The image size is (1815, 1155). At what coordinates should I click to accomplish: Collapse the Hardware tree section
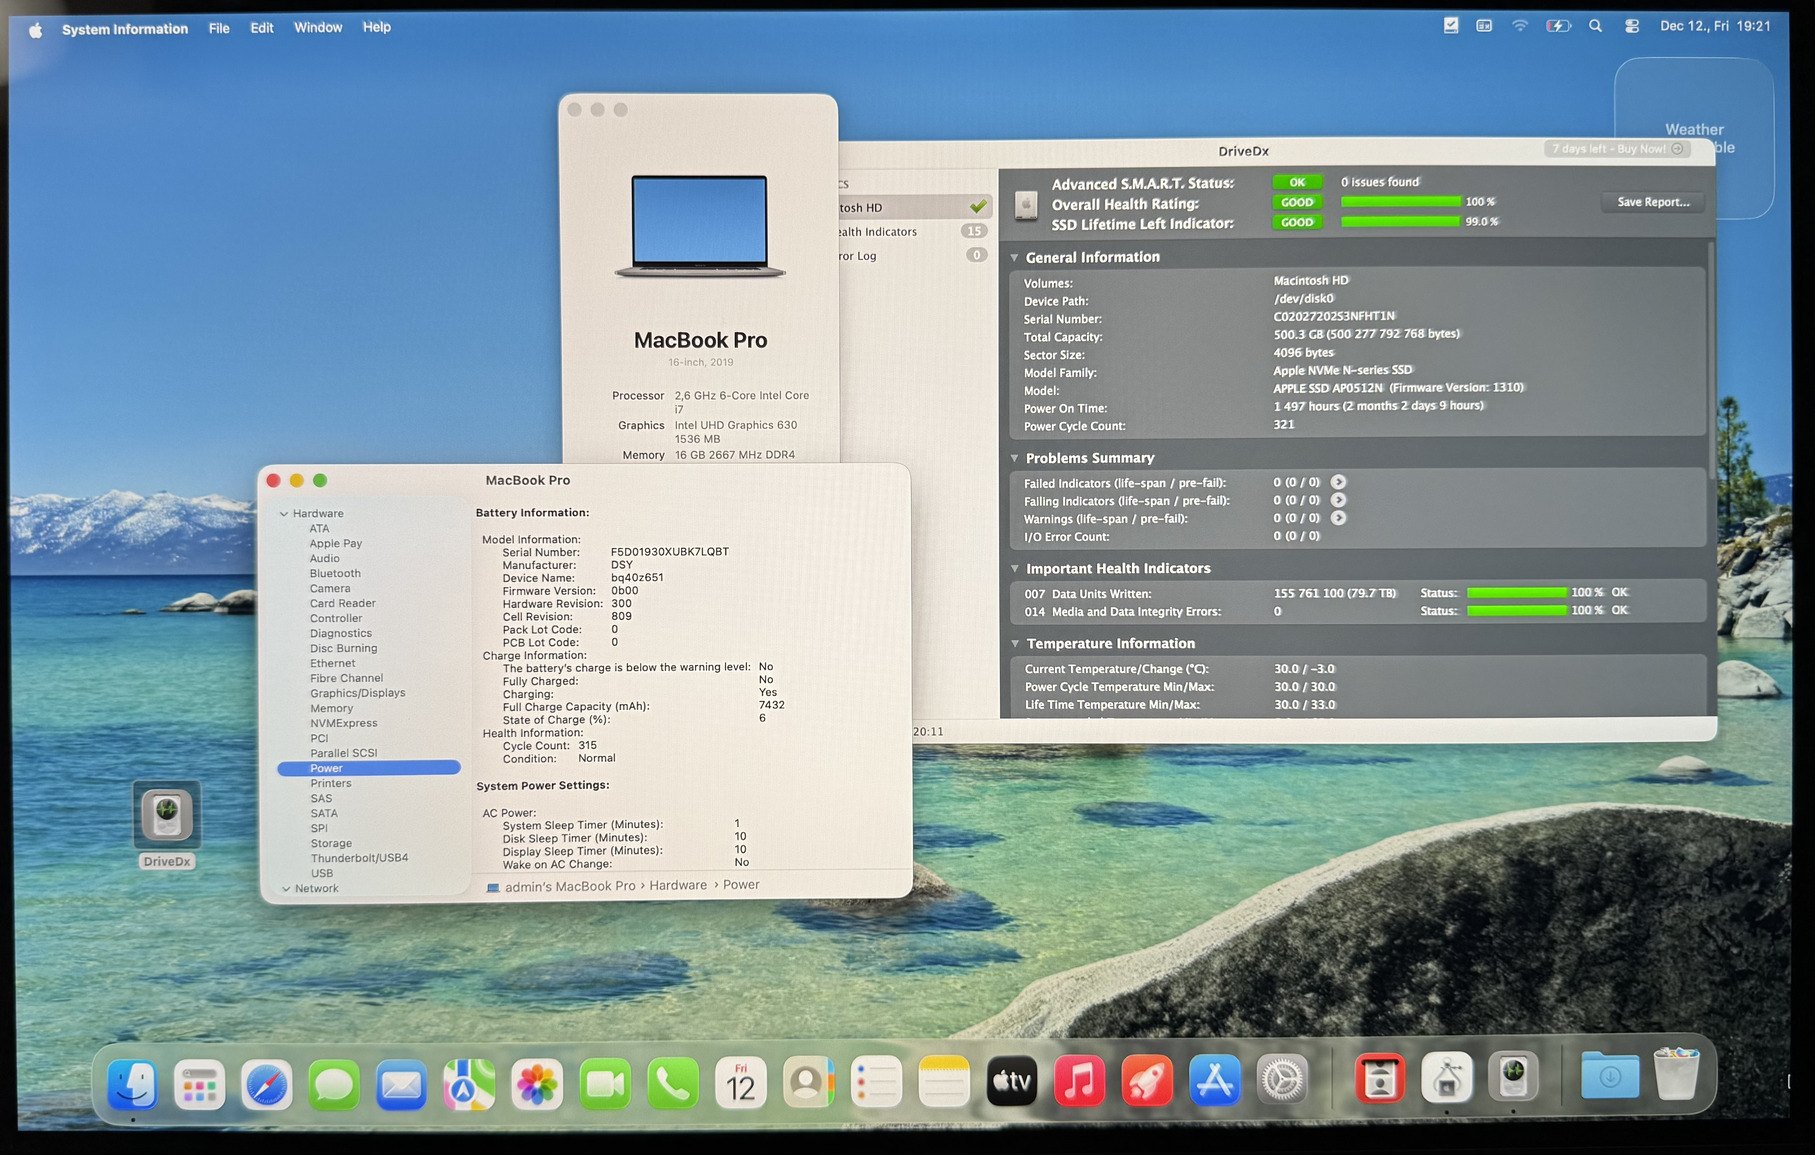coord(284,514)
